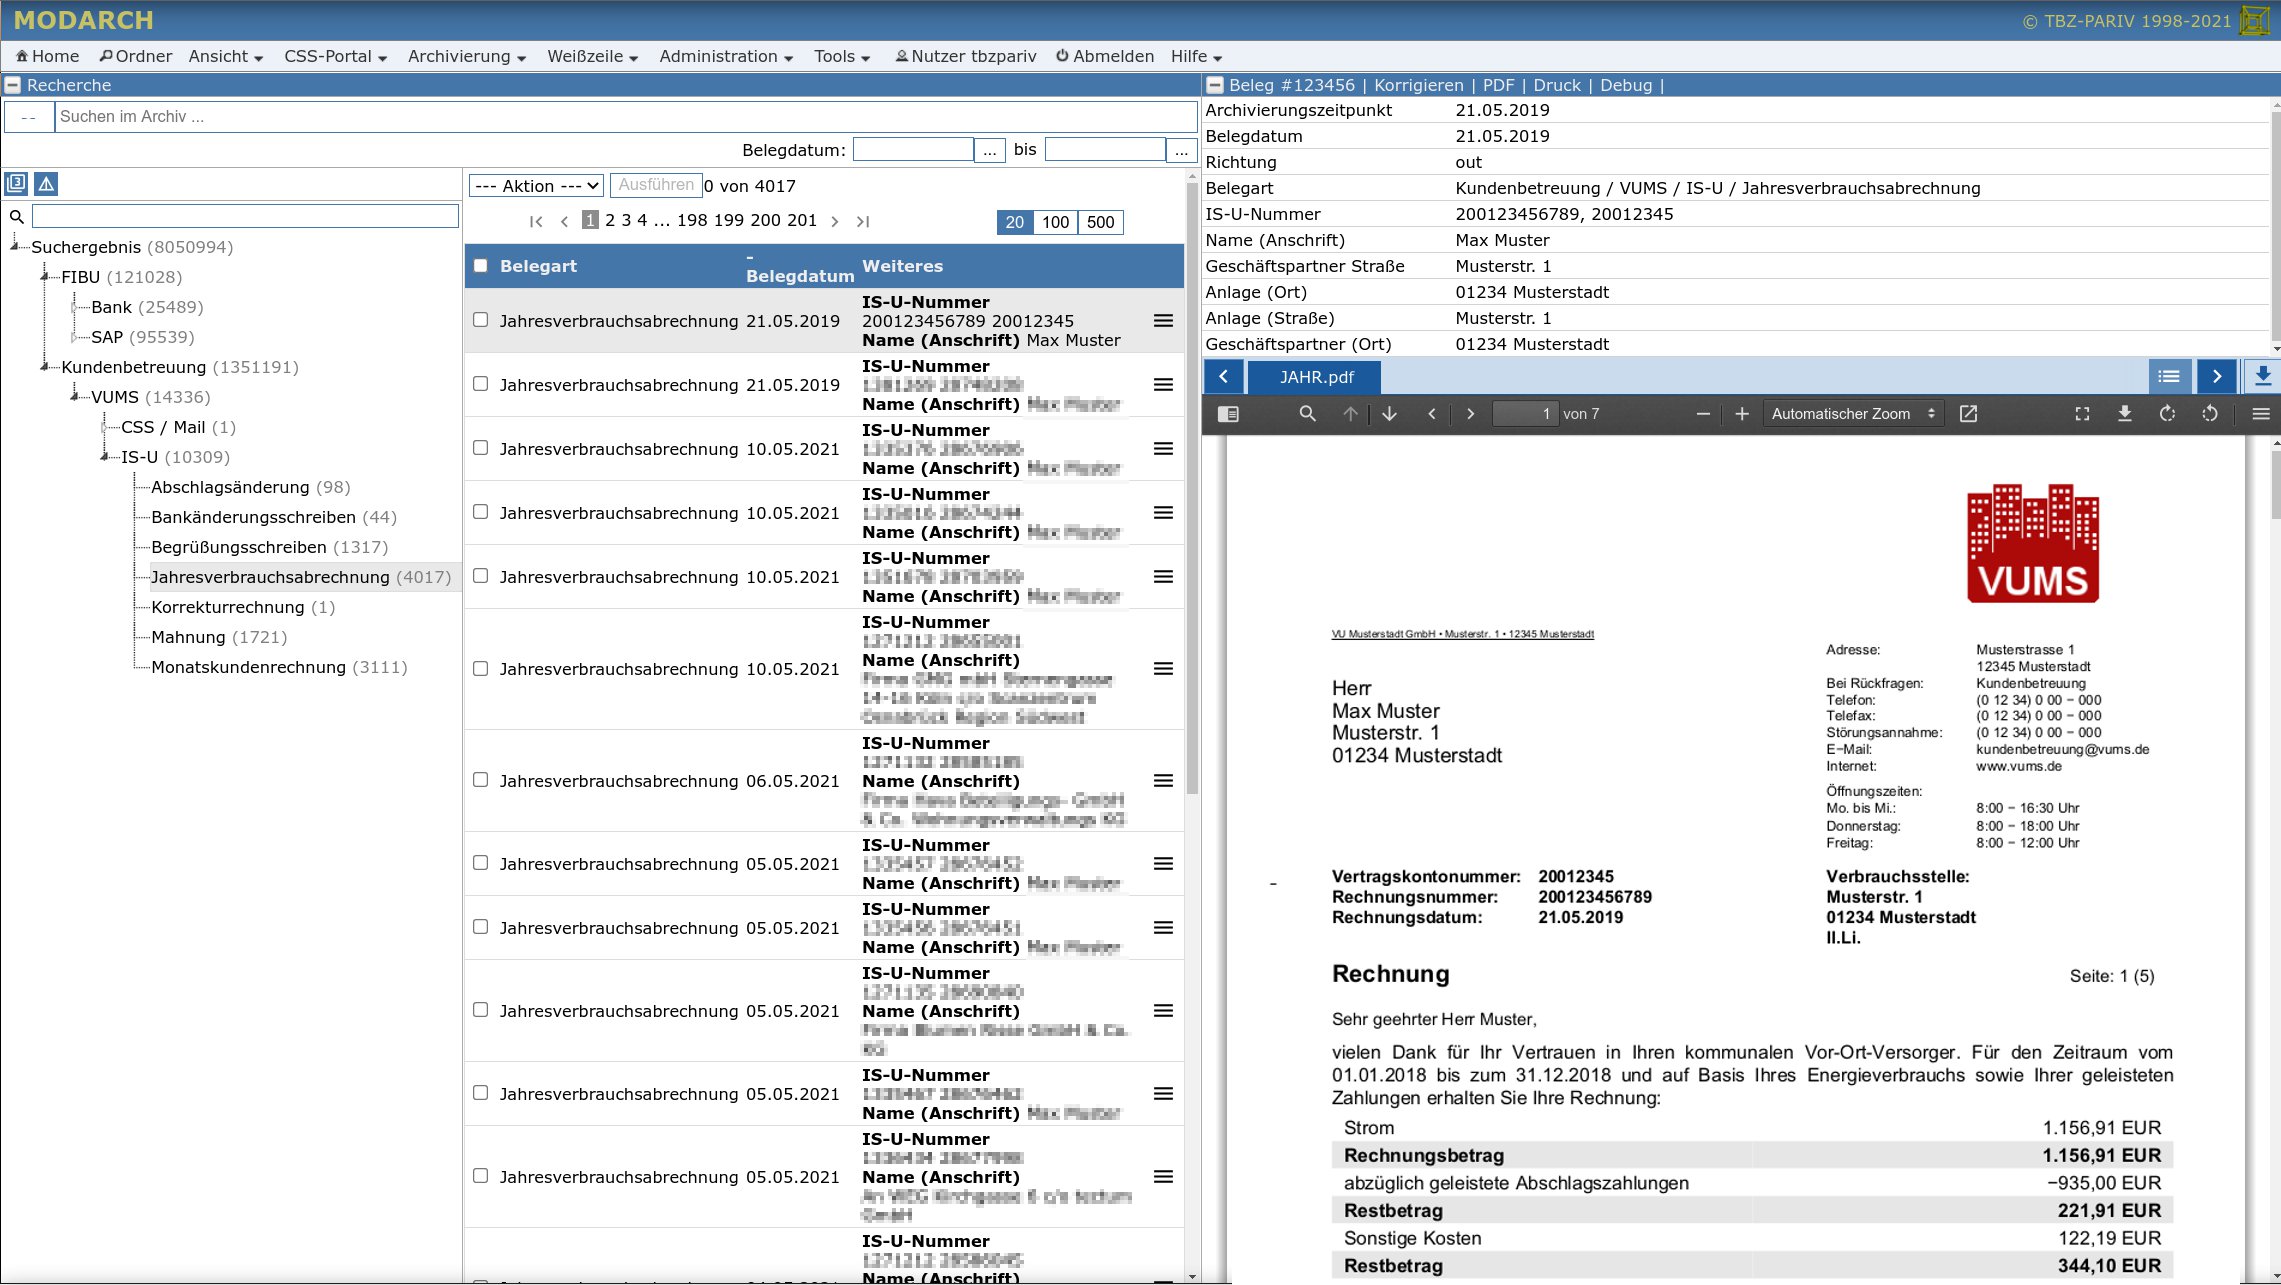Check the second 21.05.2019 row

[x=481, y=384]
